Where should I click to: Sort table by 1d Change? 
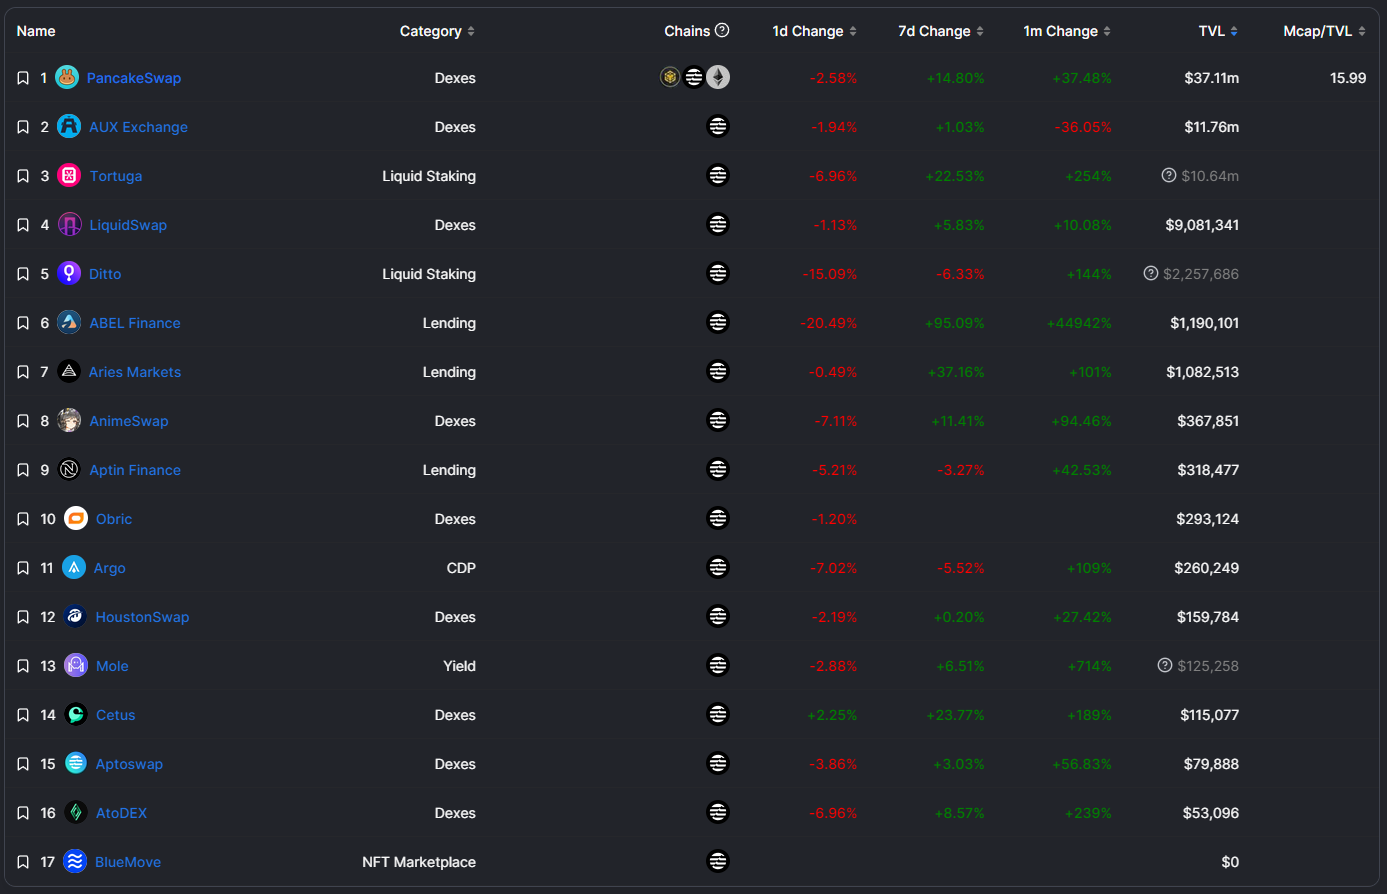814,31
